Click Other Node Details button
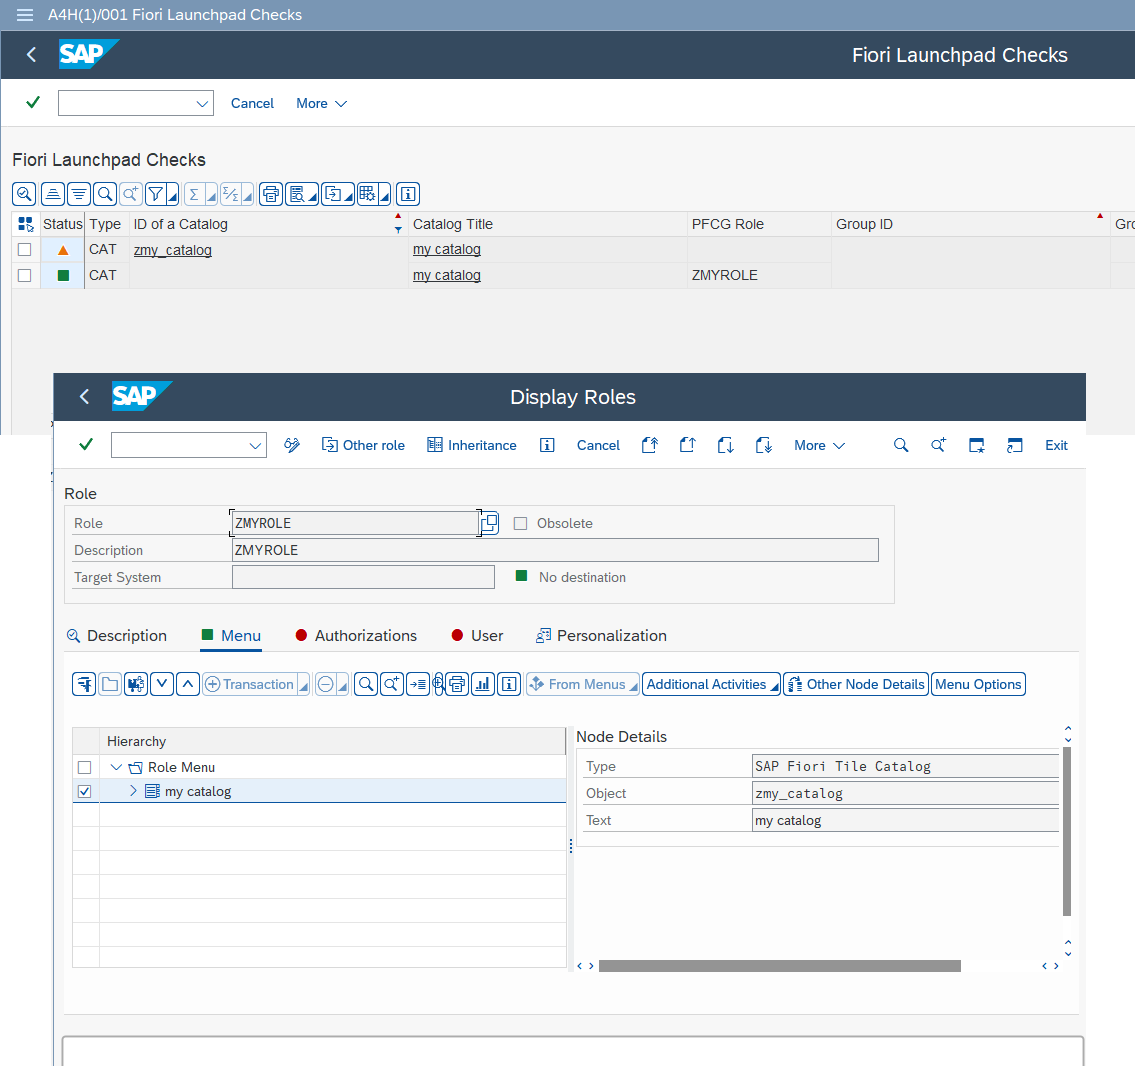This screenshot has height=1066, width=1135. (x=856, y=684)
